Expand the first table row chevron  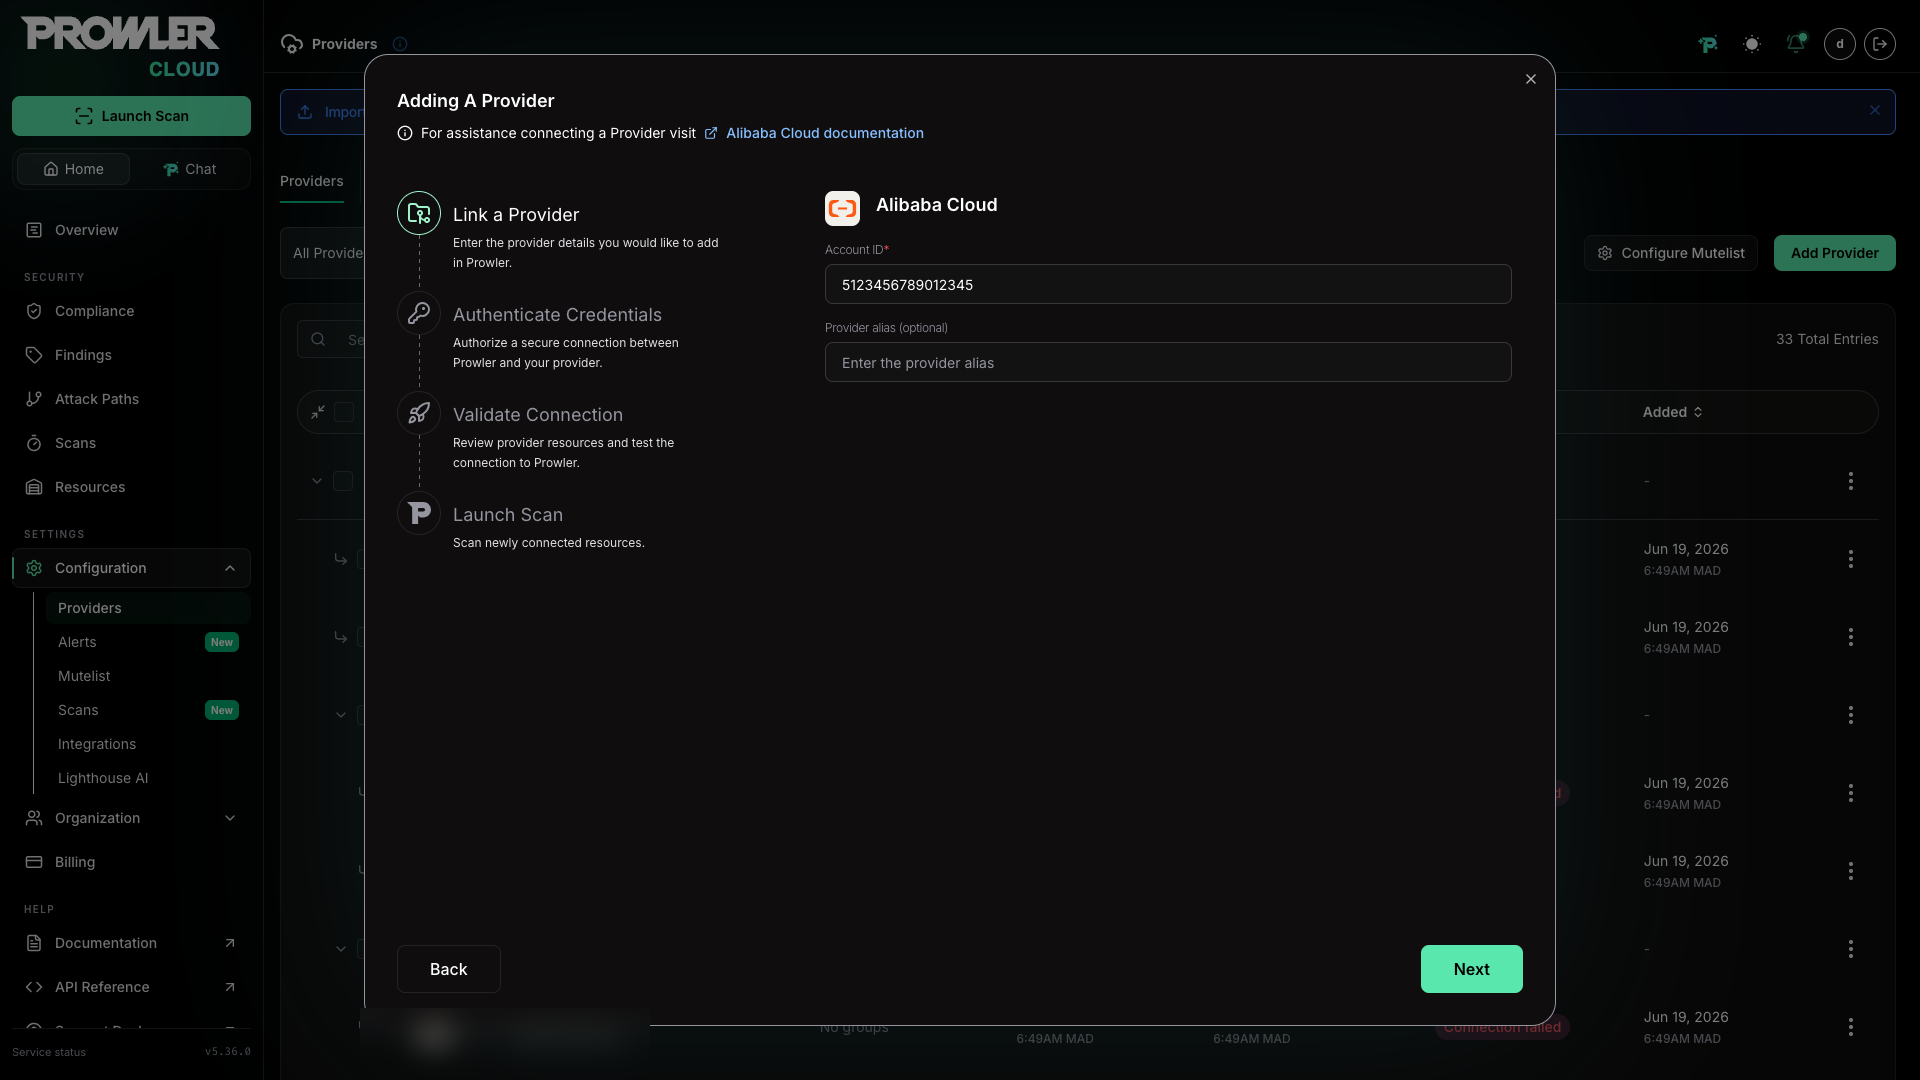[317, 481]
